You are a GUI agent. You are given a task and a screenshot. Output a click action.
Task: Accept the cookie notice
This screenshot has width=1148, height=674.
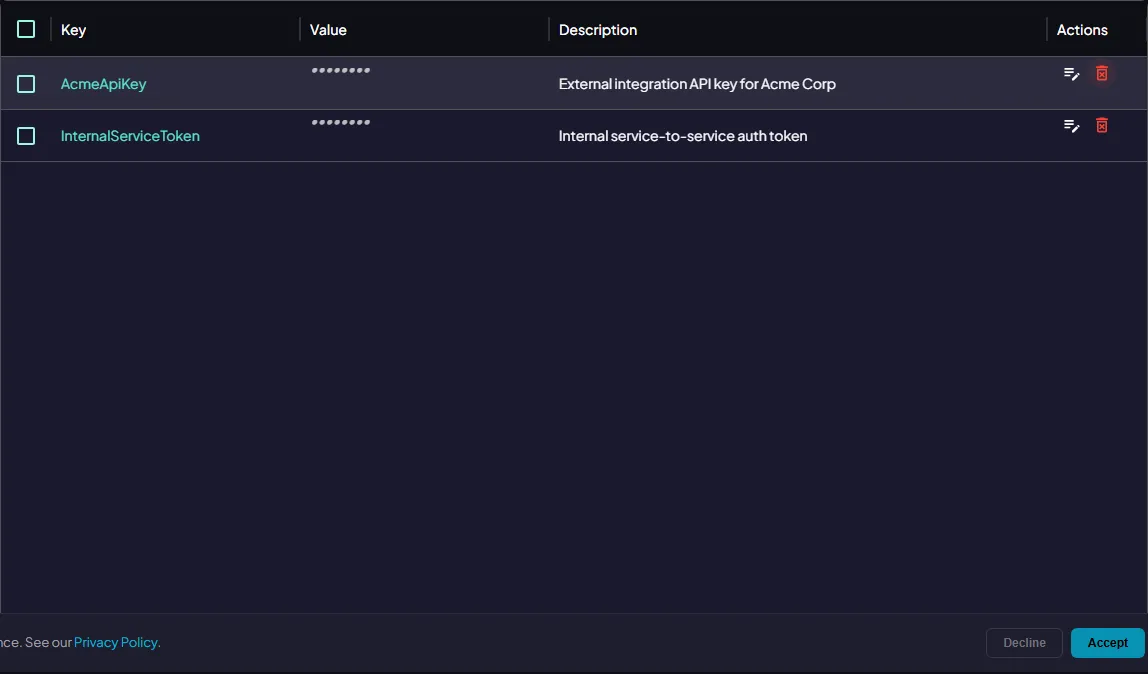pos(1107,643)
